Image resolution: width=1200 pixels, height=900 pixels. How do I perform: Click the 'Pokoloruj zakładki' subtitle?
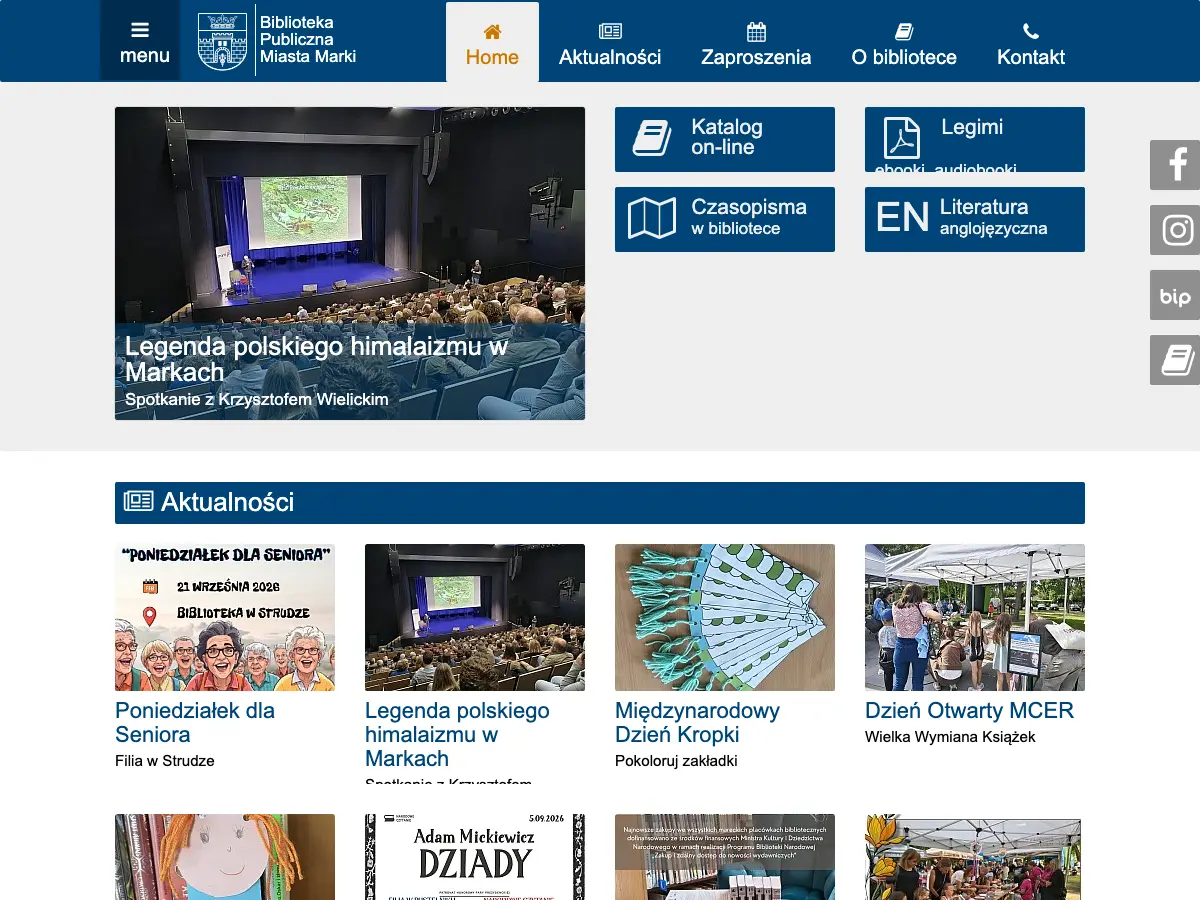676,760
